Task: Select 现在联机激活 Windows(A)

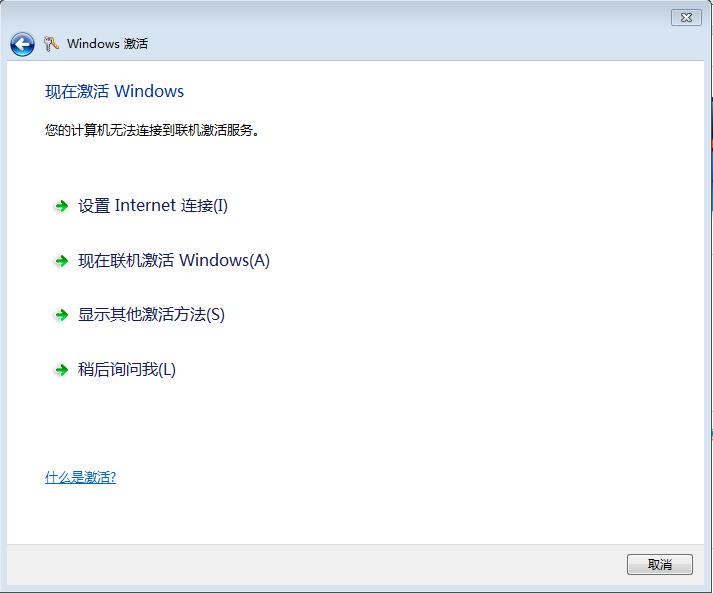Action: [174, 261]
